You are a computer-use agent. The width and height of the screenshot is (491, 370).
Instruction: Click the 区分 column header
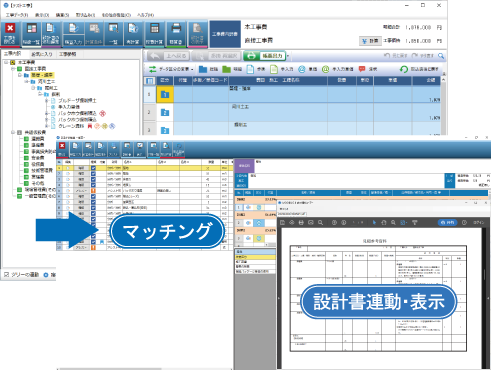165,80
